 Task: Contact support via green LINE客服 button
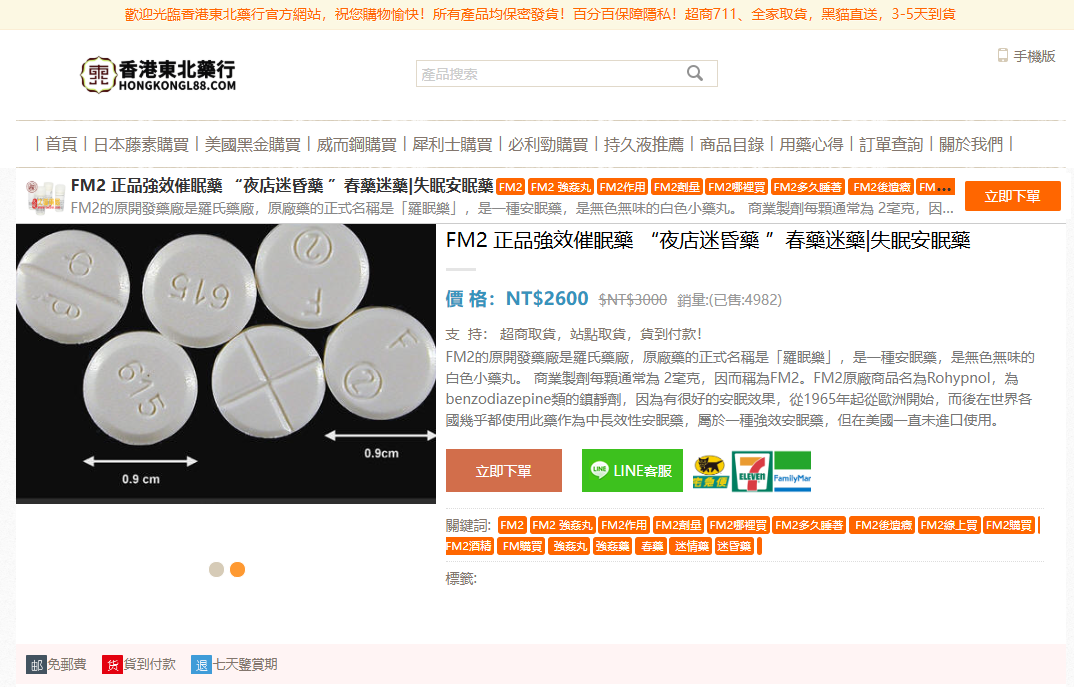tap(632, 471)
